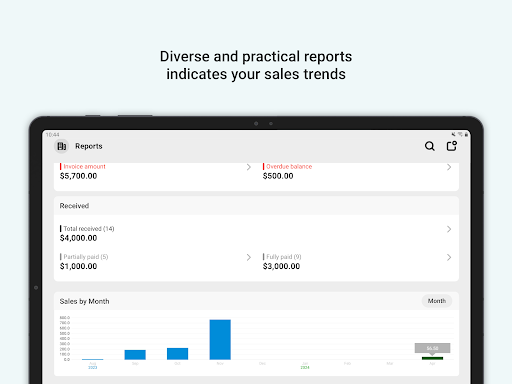
Task: Open the $500.00 overdue balance
Action: [x=278, y=176]
